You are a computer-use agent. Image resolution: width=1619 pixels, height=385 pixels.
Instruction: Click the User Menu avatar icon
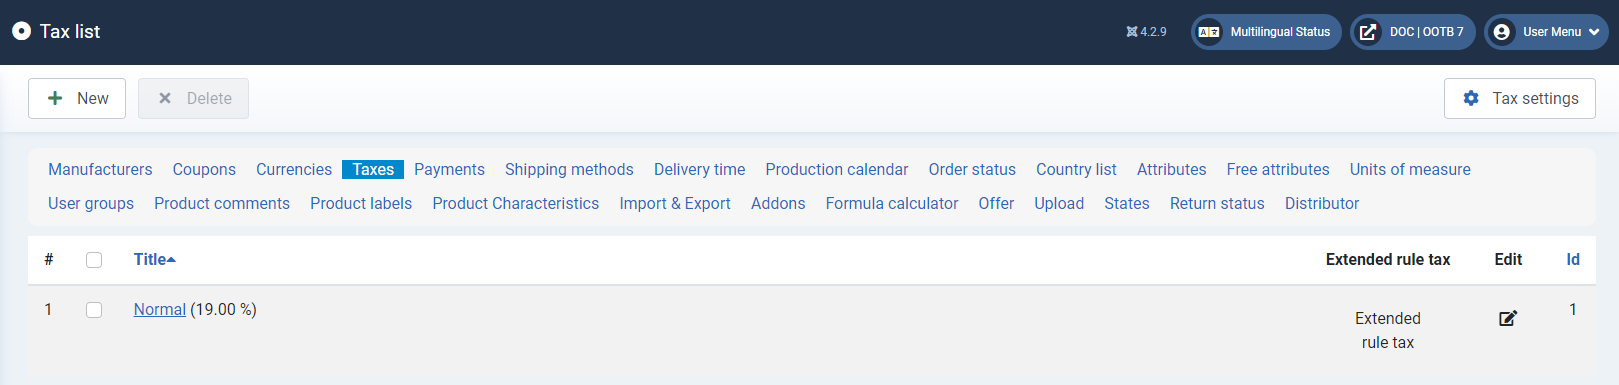pyautogui.click(x=1502, y=32)
